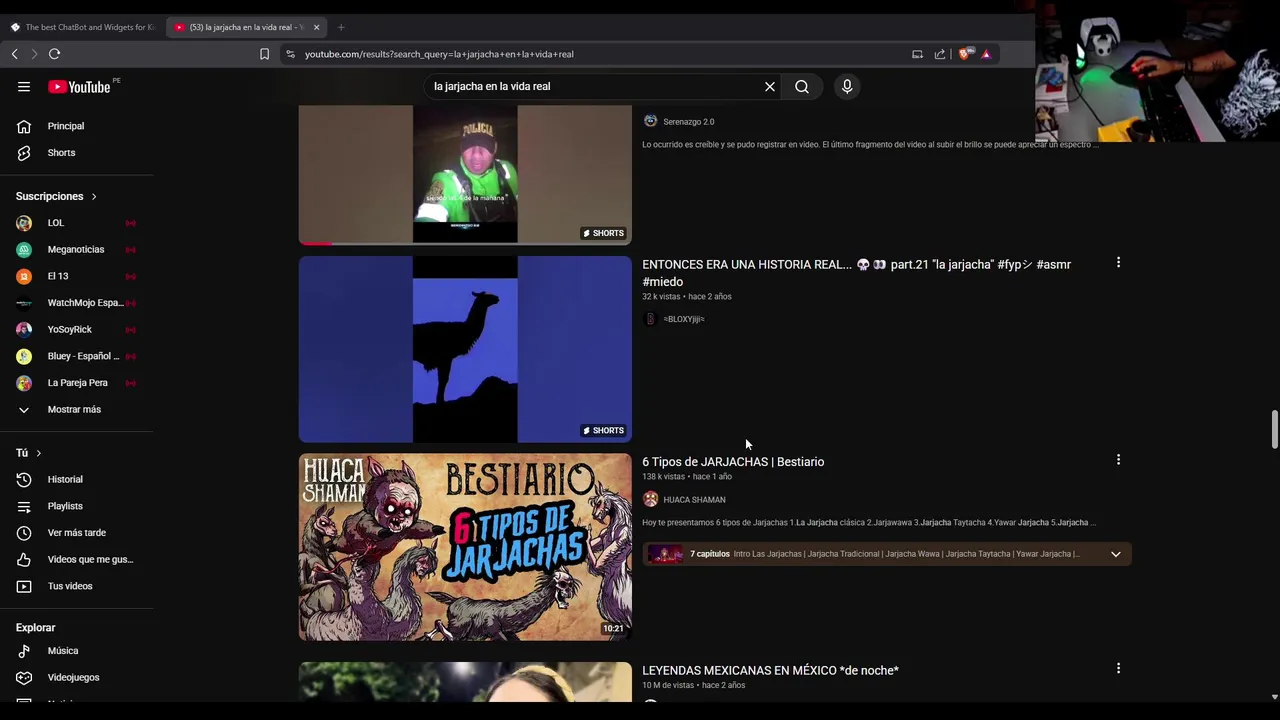Run the search with magnifier button
Image resolution: width=1280 pixels, height=720 pixels.
(x=802, y=87)
